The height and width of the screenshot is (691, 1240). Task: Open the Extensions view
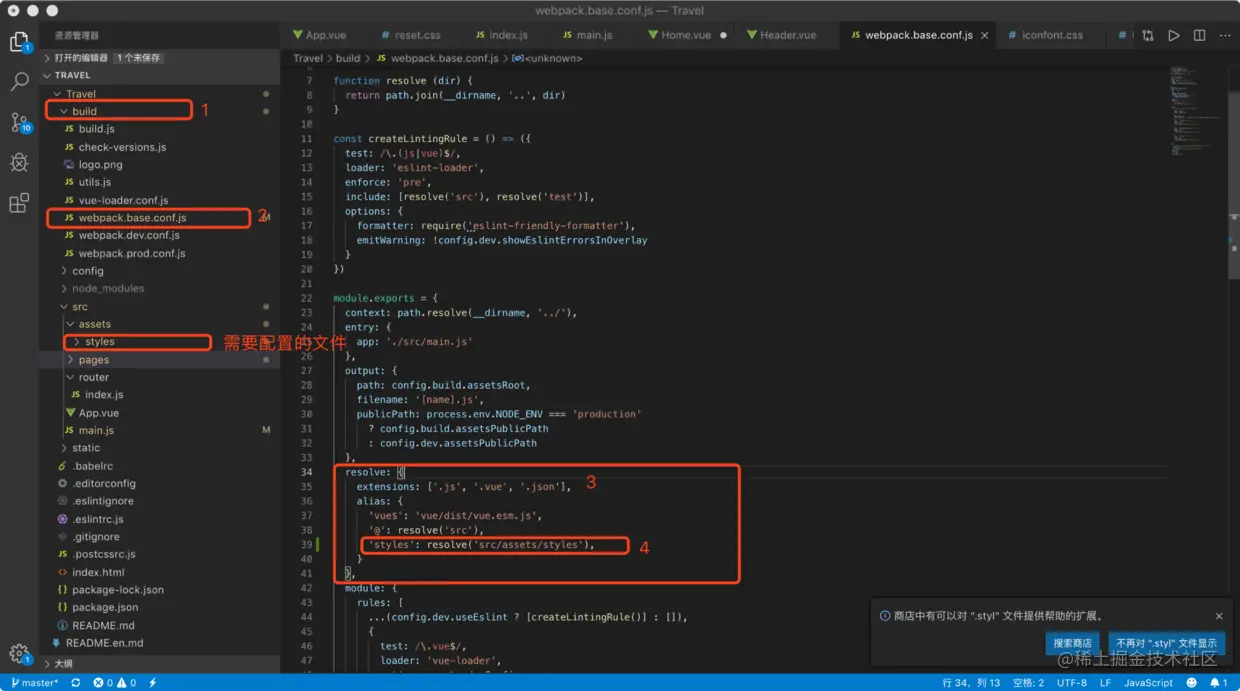tap(19, 204)
